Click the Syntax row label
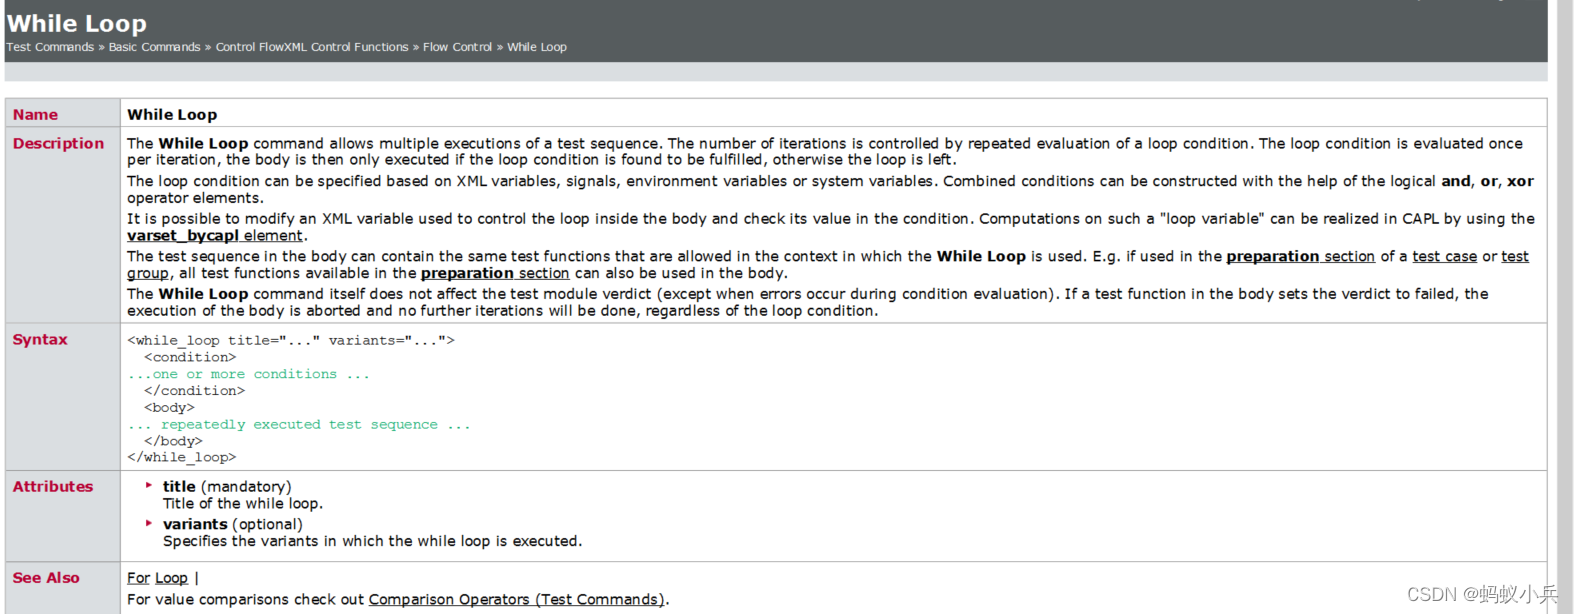1574x614 pixels. [40, 340]
